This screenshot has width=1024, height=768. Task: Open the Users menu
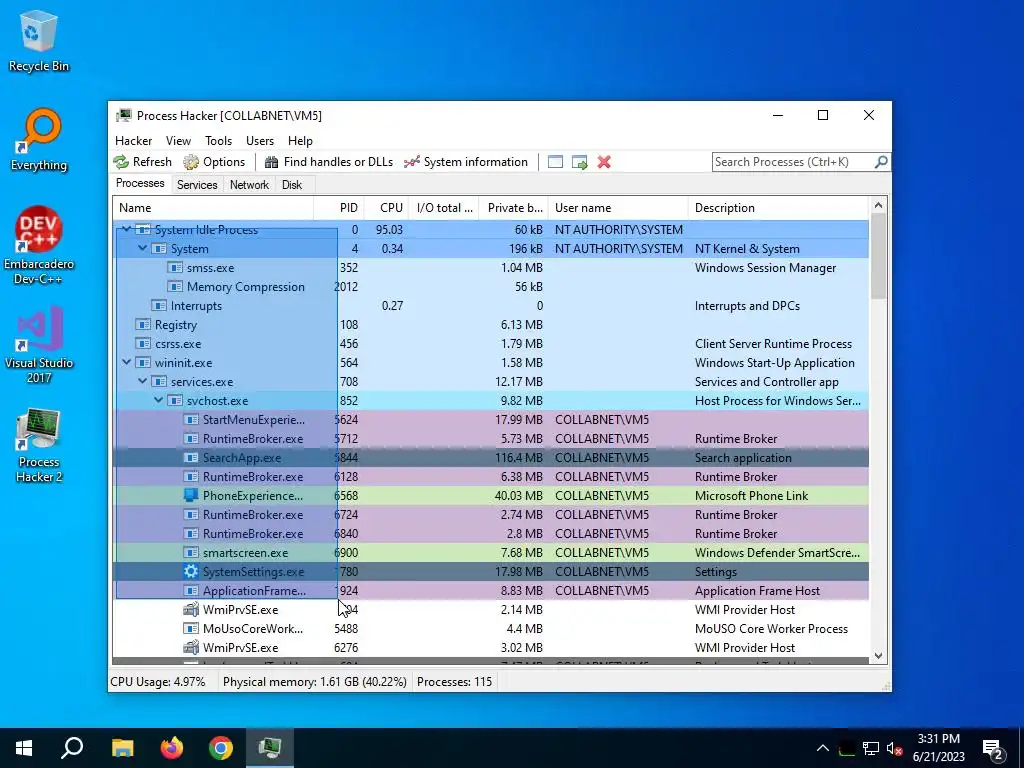[260, 141]
